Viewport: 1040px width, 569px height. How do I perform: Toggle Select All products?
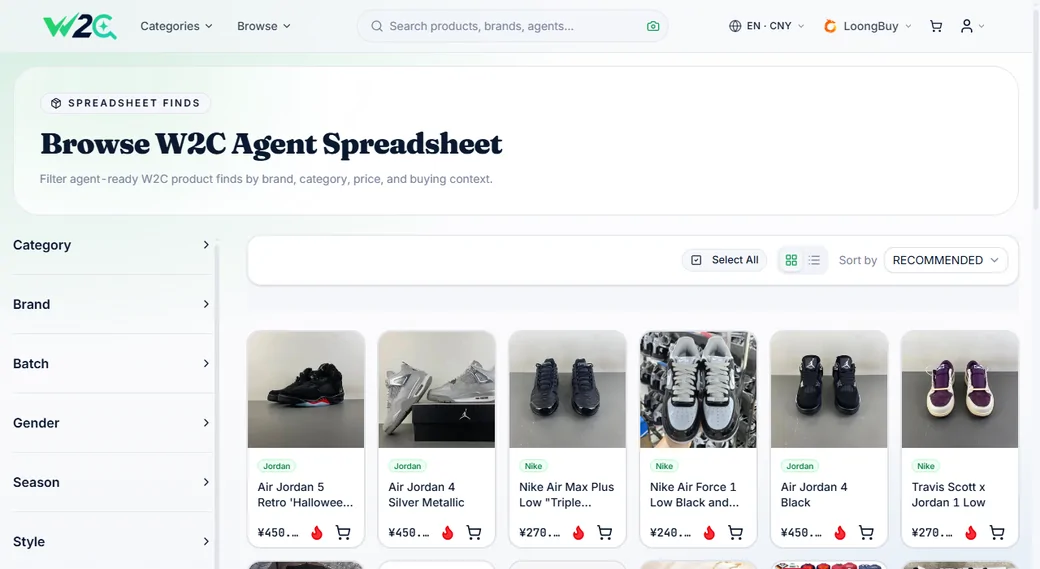point(724,260)
